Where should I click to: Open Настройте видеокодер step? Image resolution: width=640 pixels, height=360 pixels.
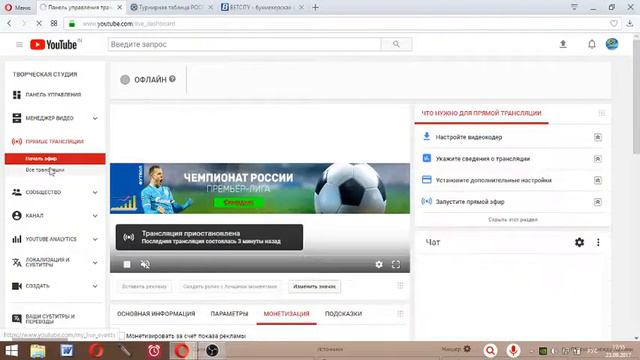[469, 137]
